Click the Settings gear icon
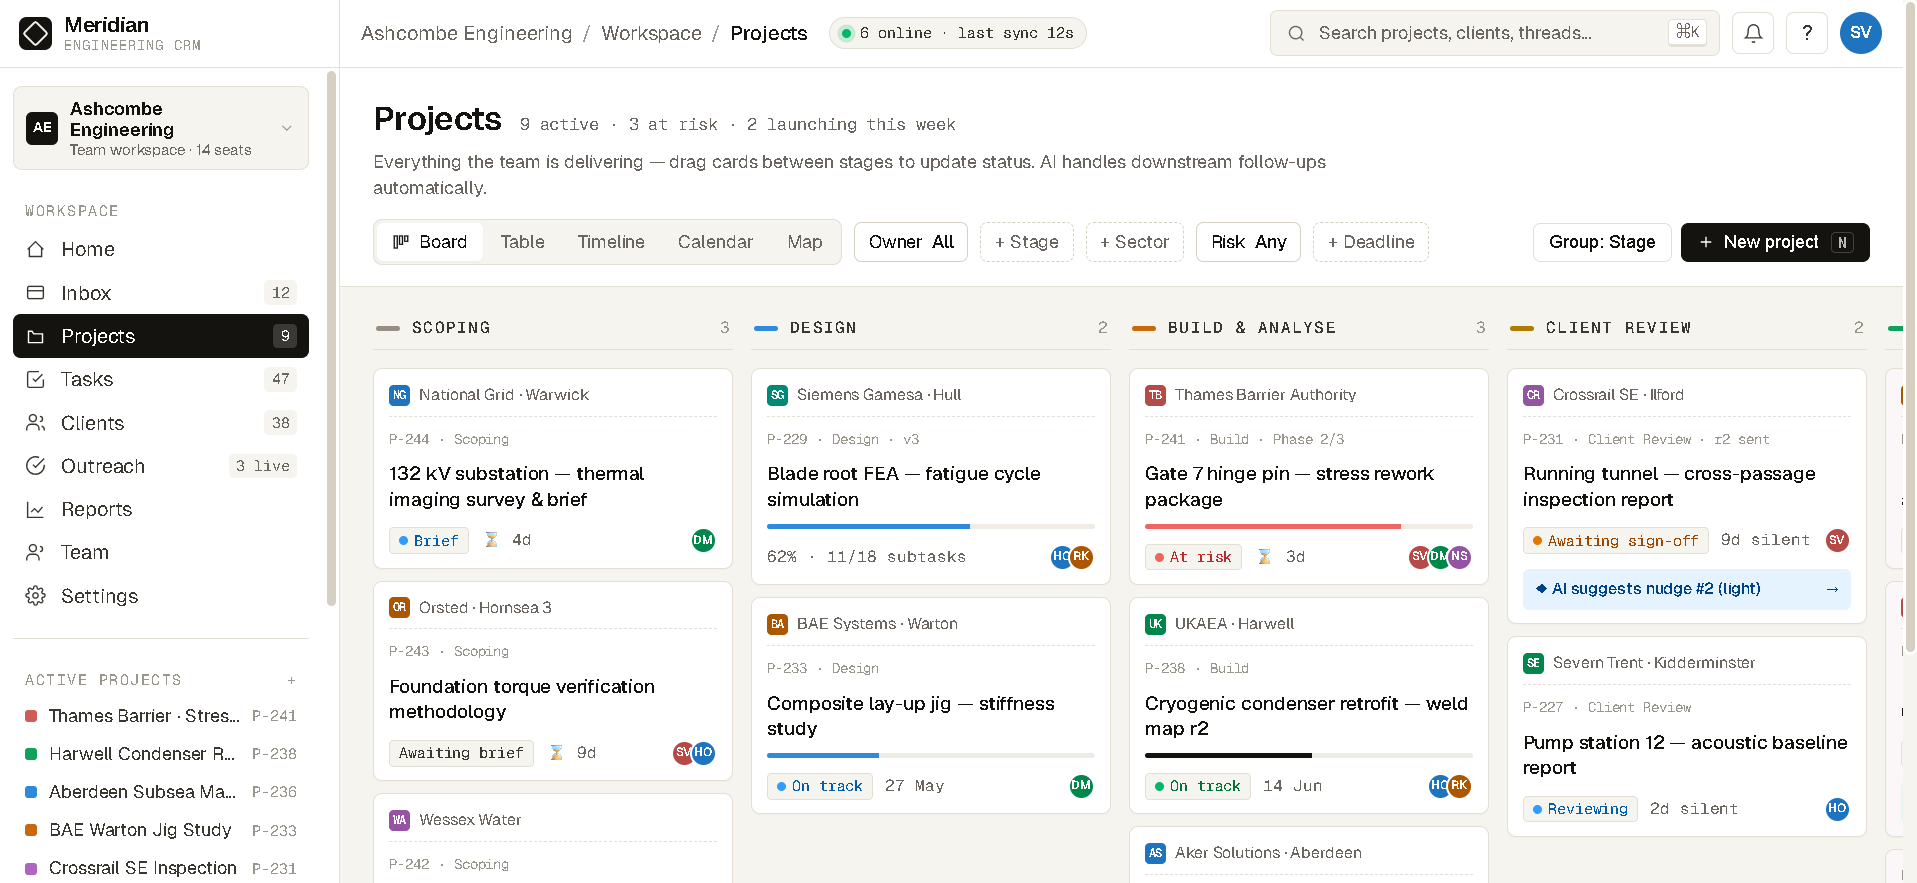Image resolution: width=1917 pixels, height=883 pixels. click(36, 596)
